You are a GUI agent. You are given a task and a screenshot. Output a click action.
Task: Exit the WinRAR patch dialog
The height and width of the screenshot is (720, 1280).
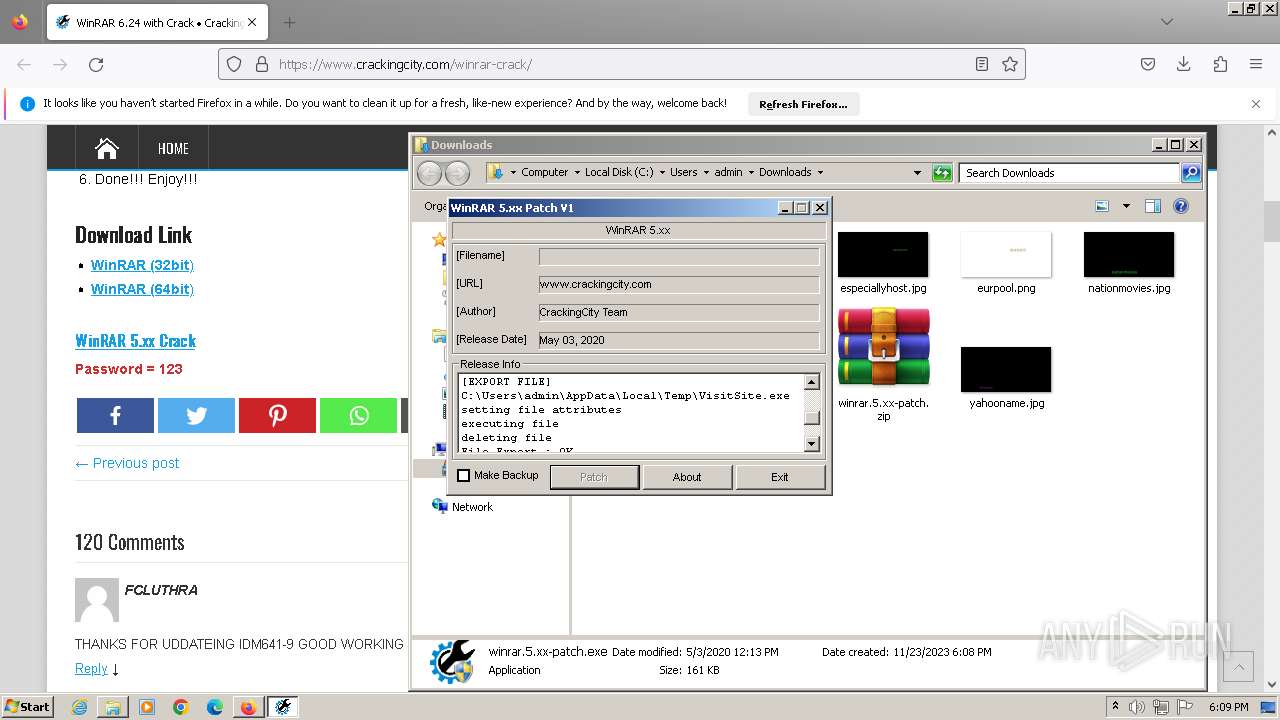780,477
